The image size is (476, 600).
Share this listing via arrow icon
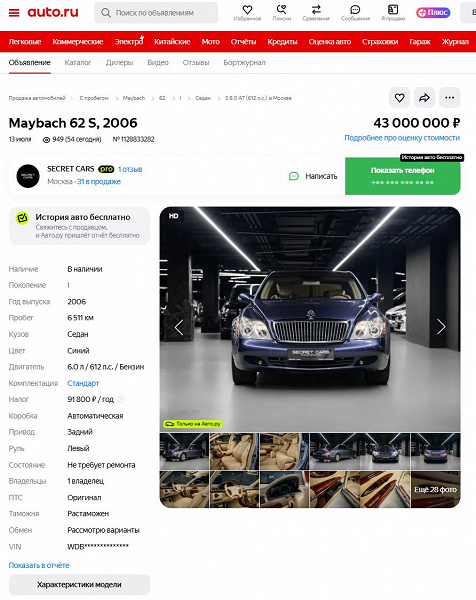pyautogui.click(x=424, y=98)
